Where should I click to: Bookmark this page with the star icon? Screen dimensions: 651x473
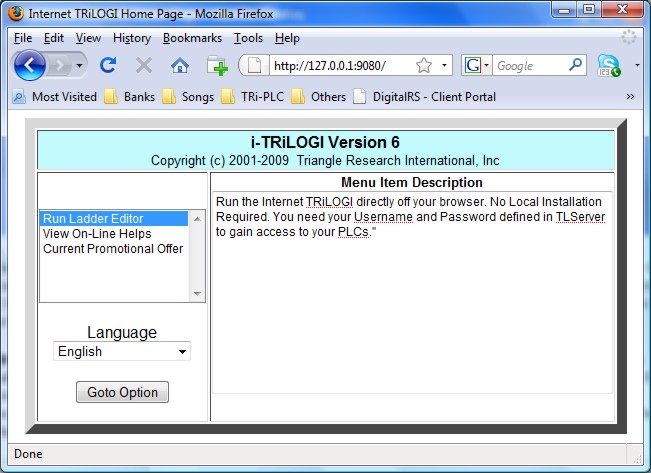coord(423,65)
